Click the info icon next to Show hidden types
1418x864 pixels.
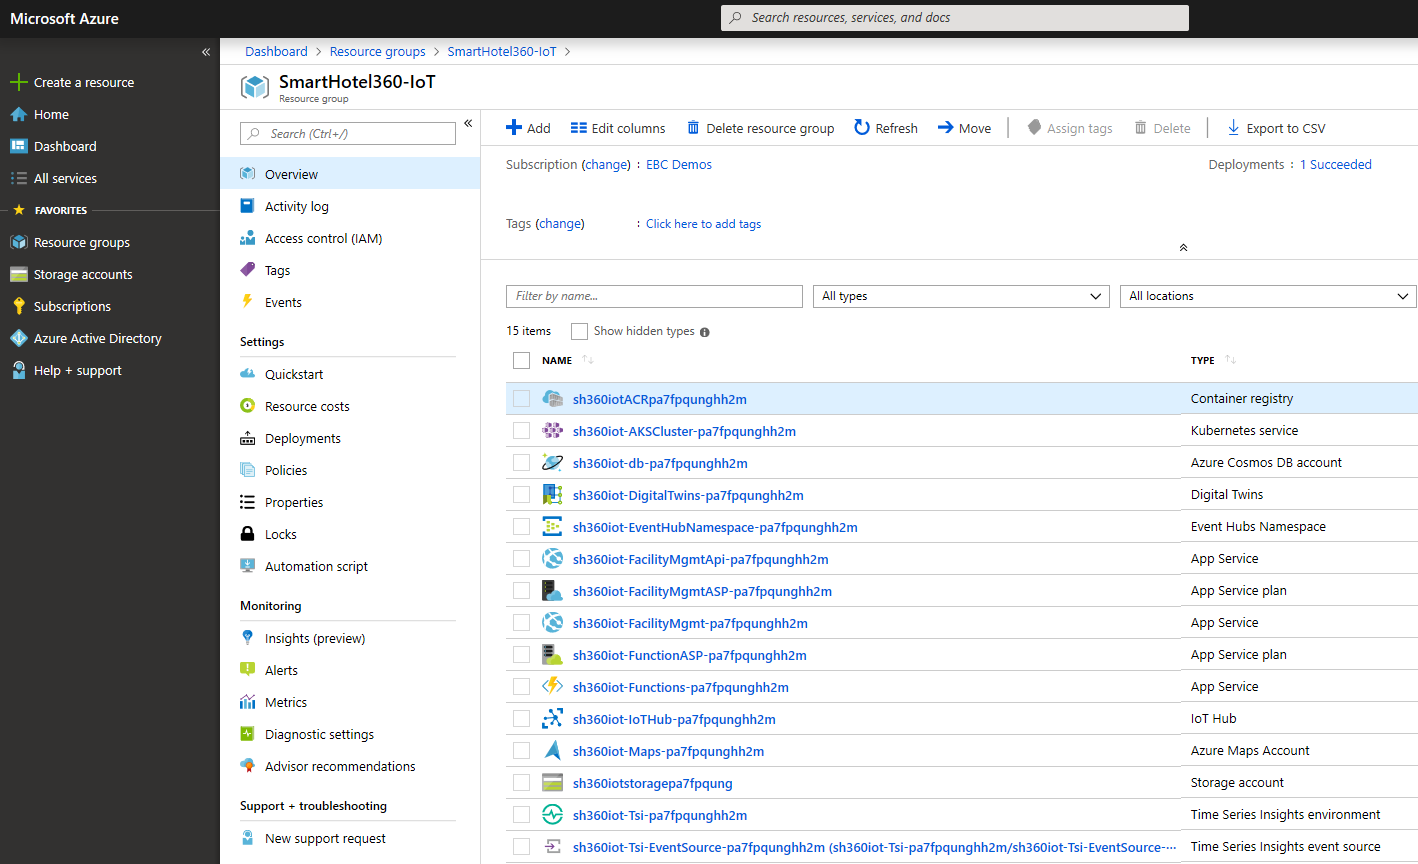coord(705,332)
